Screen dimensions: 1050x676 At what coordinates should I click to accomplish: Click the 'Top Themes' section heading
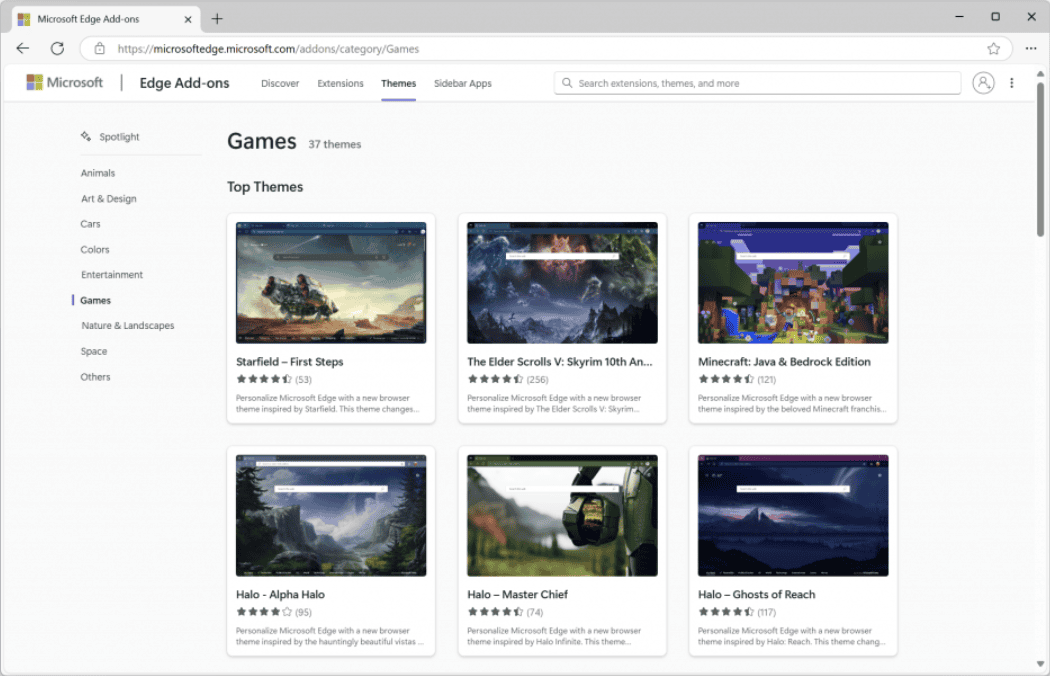point(265,187)
